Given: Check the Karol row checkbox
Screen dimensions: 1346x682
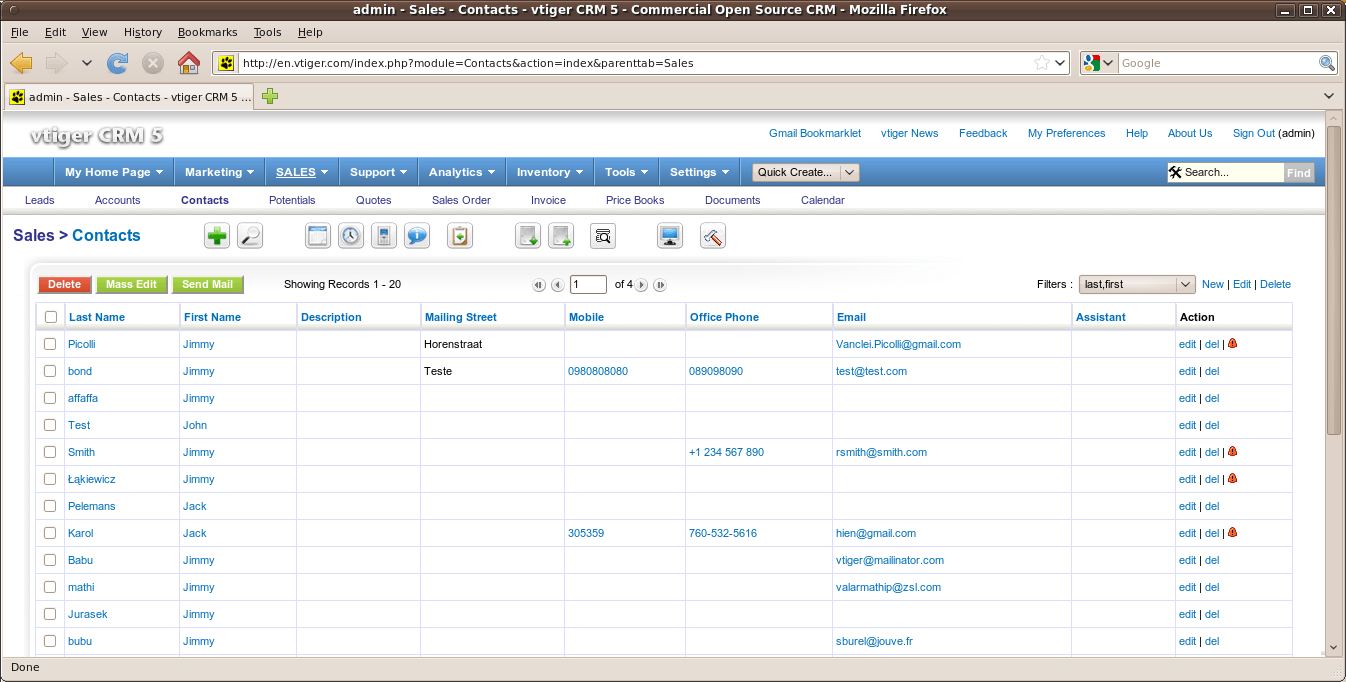Looking at the screenshot, I should coord(51,533).
